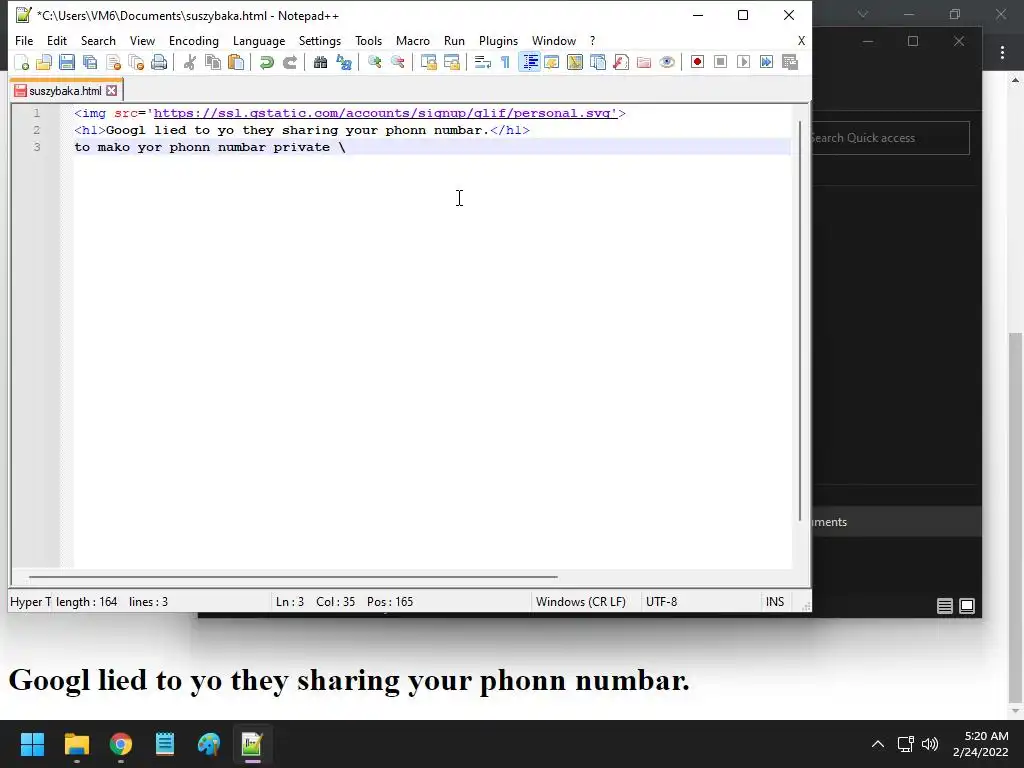This screenshot has width=1024, height=768.
Task: Click the Close document toolbar icon
Action: coord(114,62)
